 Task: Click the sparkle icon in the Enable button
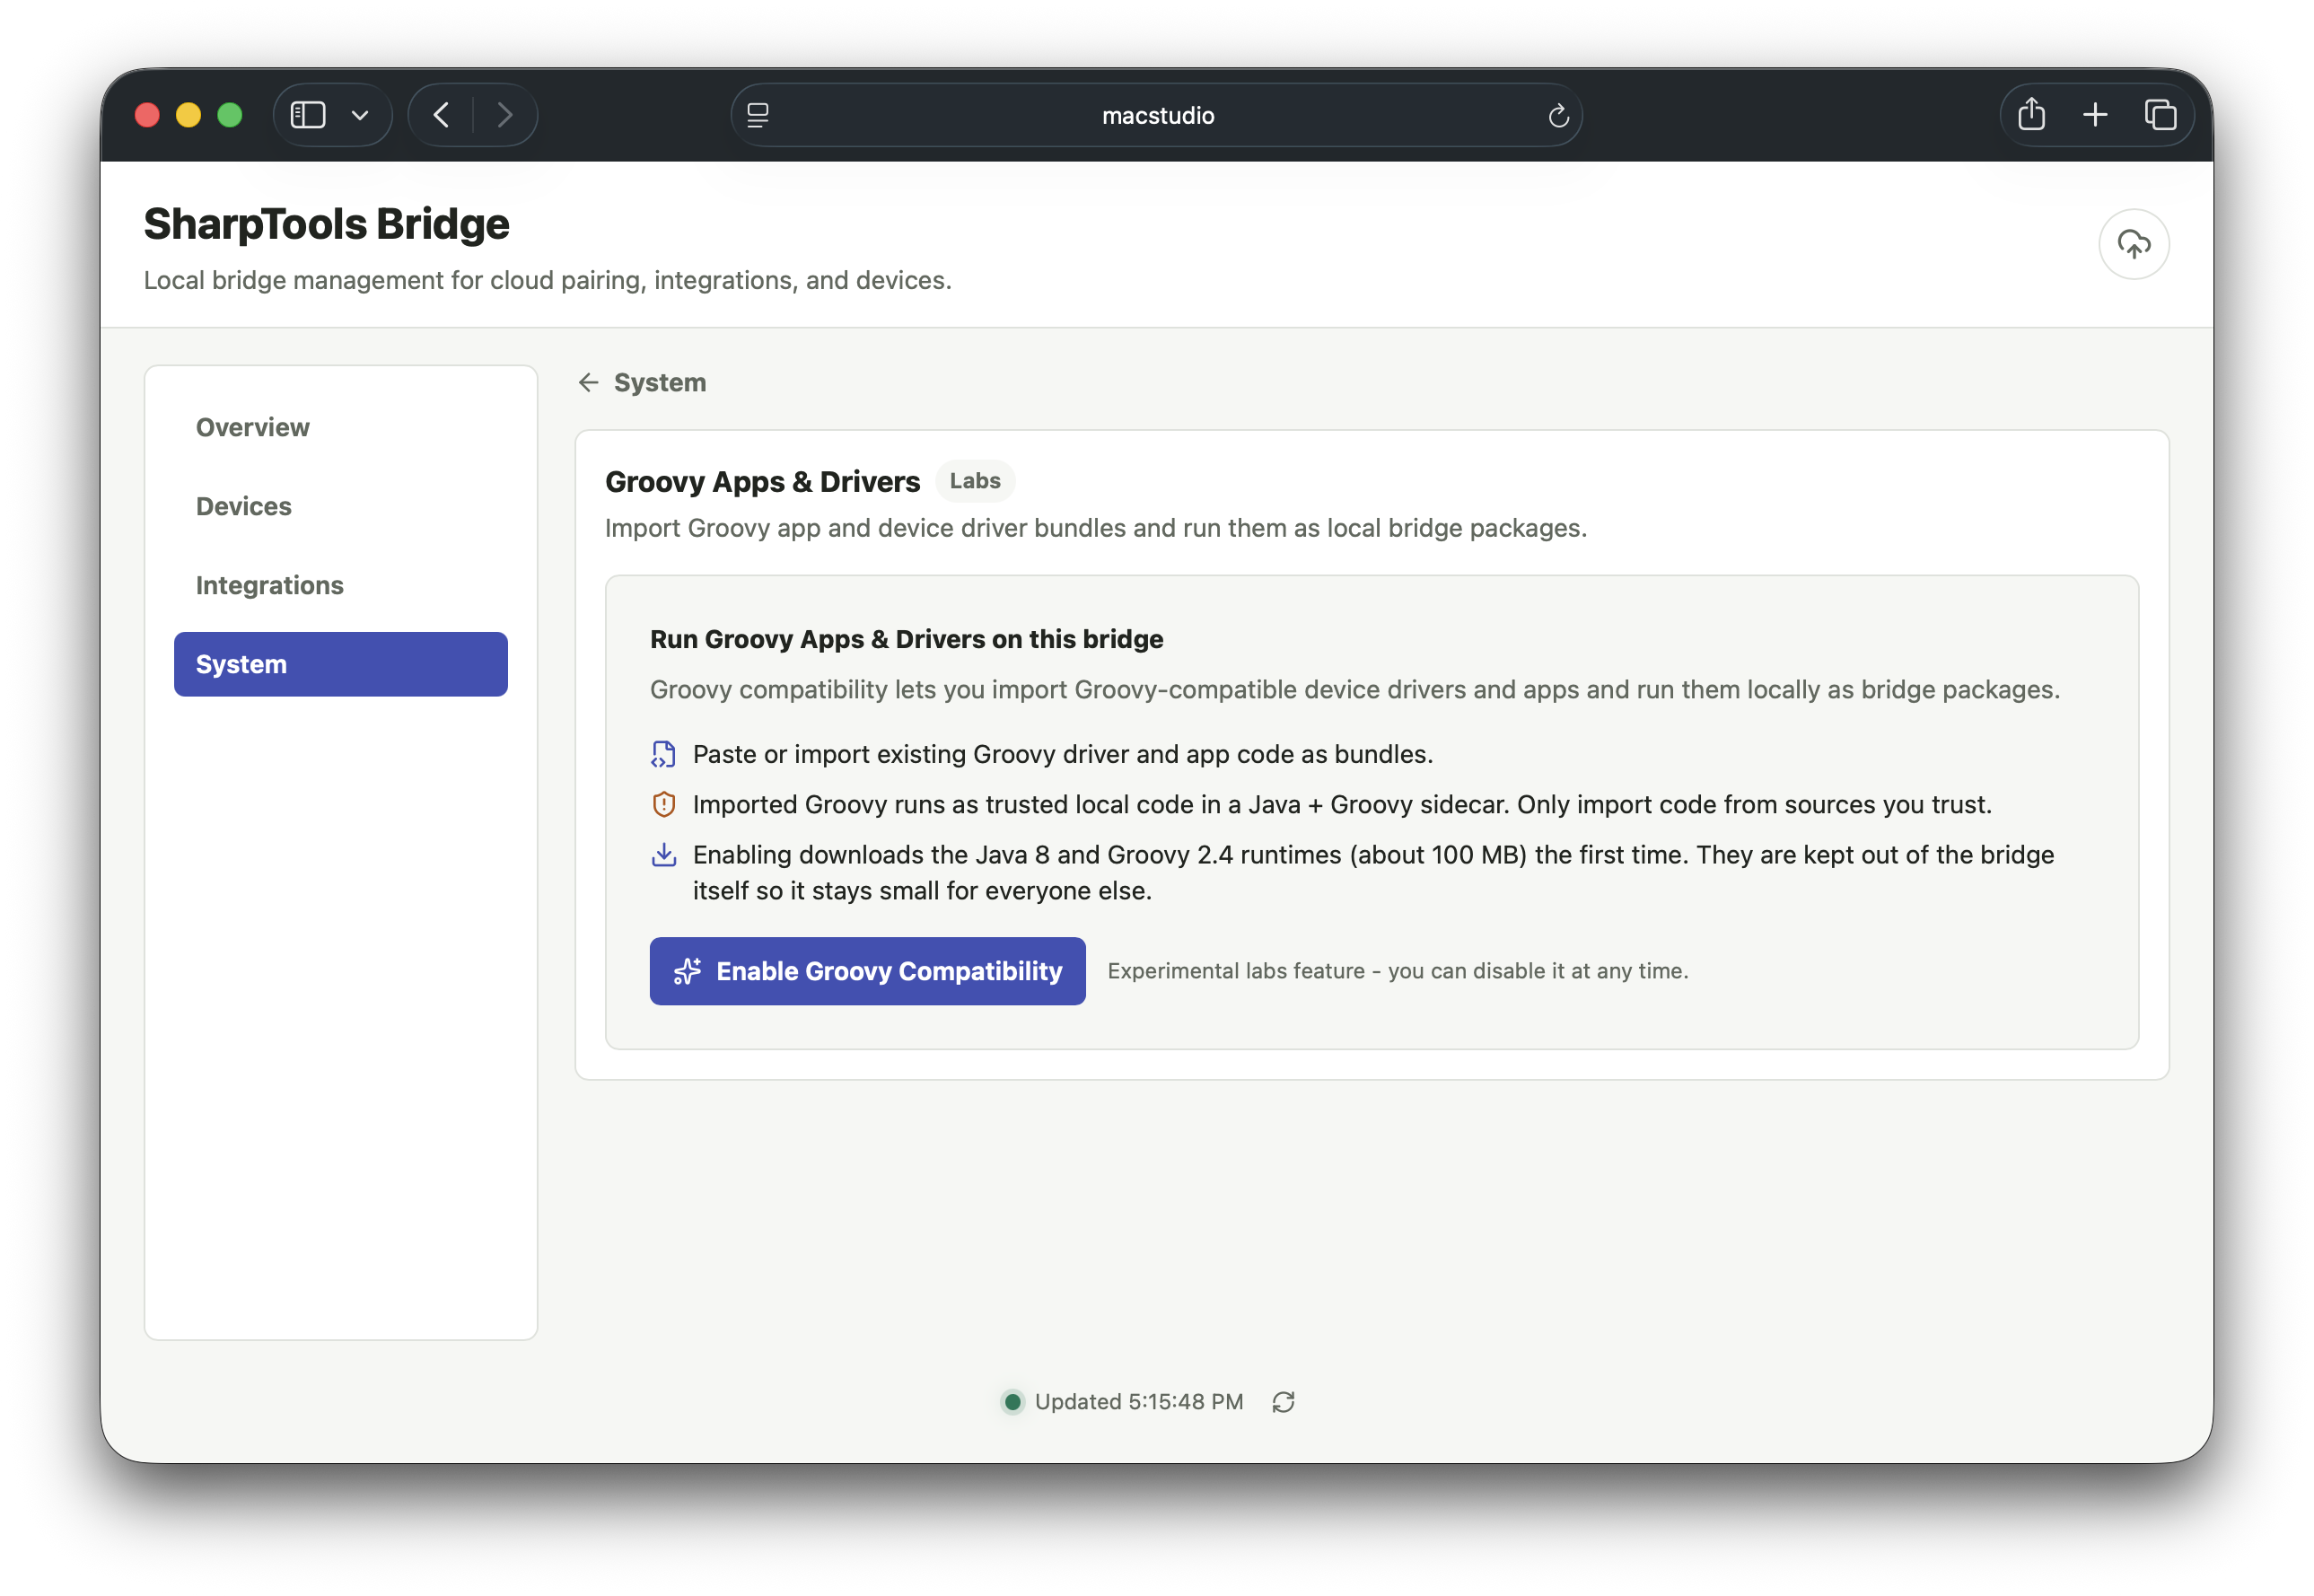(687, 971)
